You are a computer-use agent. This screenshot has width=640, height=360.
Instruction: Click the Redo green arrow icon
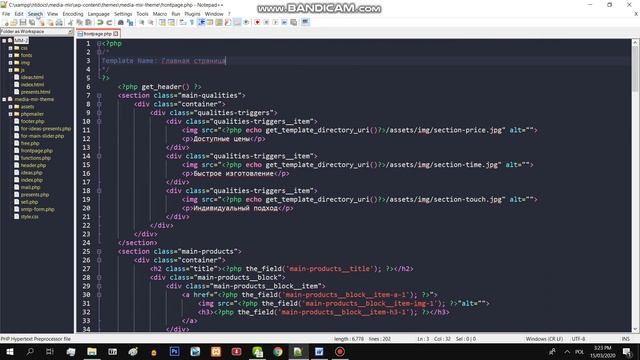109,22
